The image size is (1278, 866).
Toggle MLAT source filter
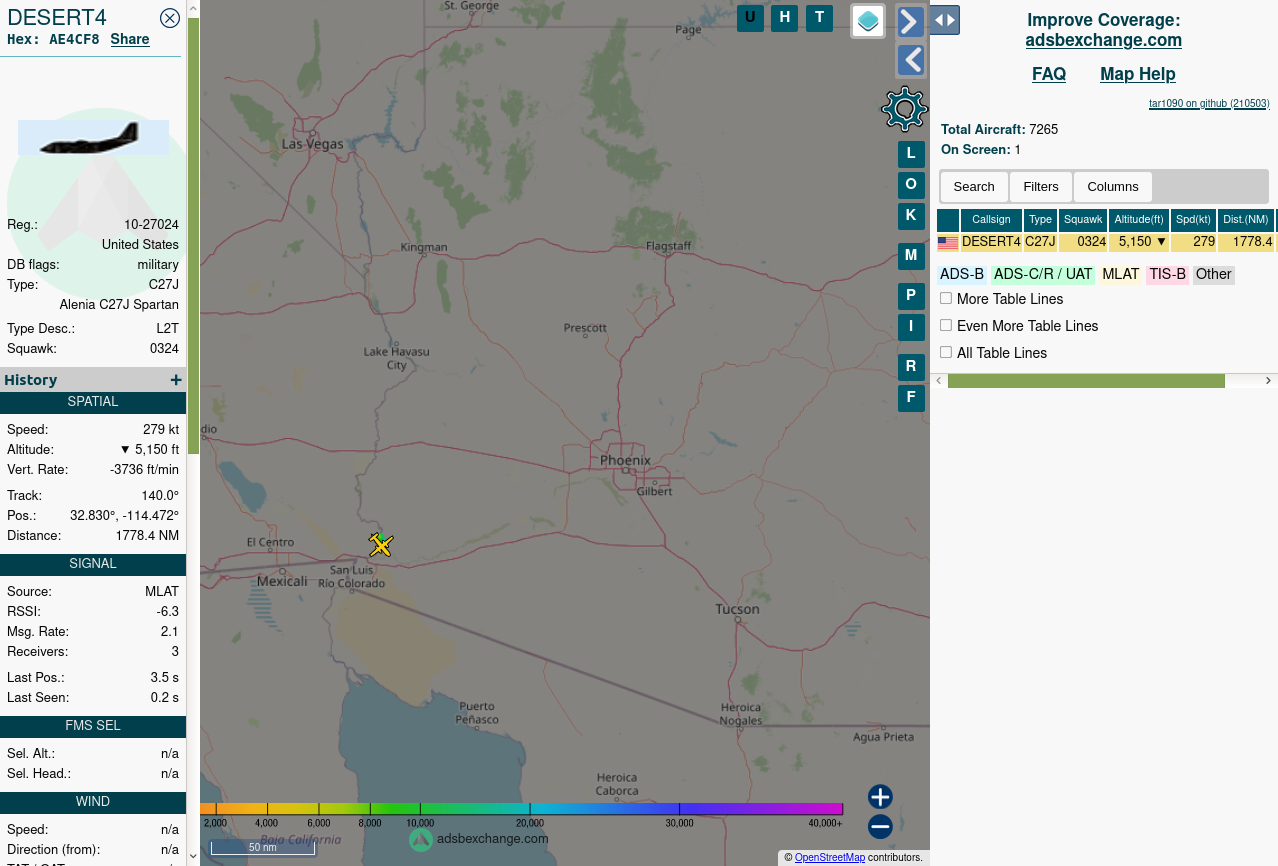1121,274
